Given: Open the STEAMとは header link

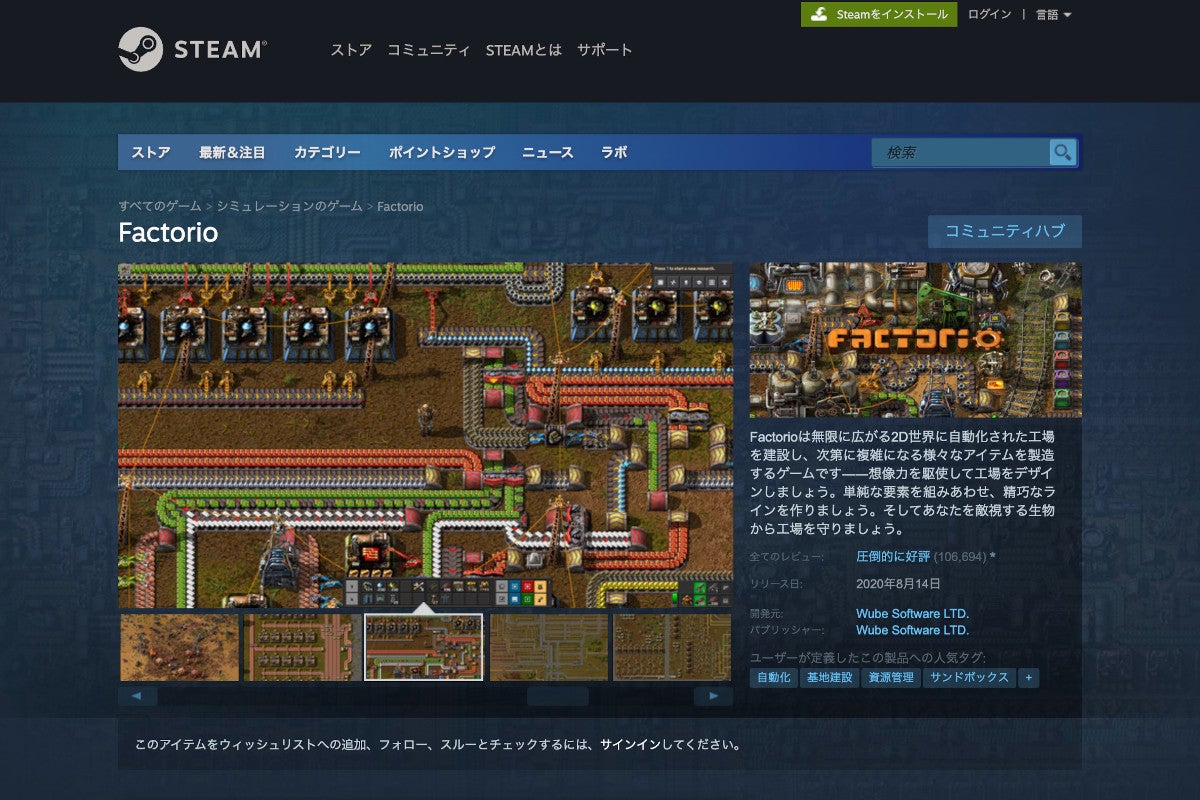Looking at the screenshot, I should pos(524,50).
